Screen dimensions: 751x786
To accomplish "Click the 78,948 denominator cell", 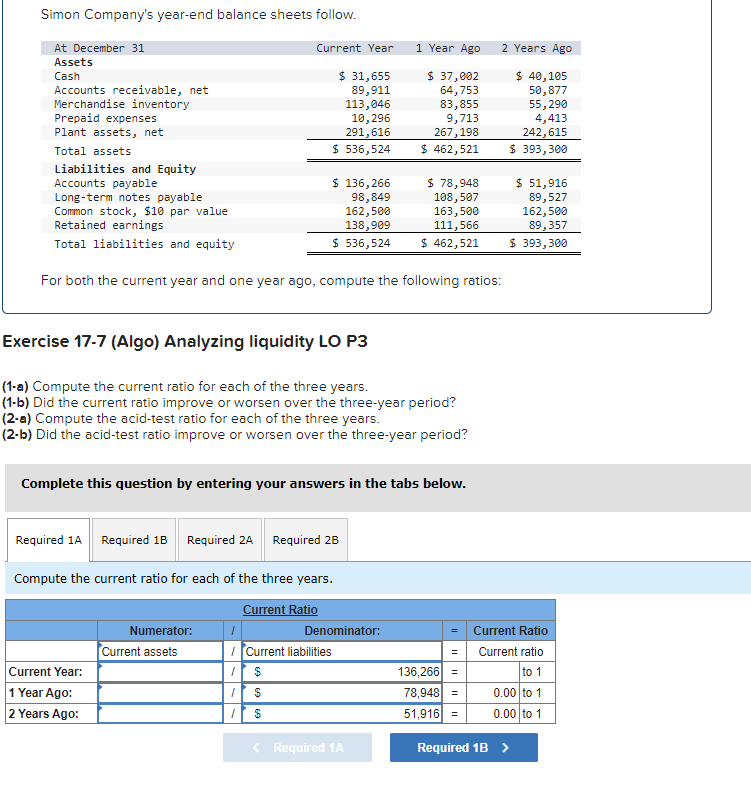I will pos(342,693).
